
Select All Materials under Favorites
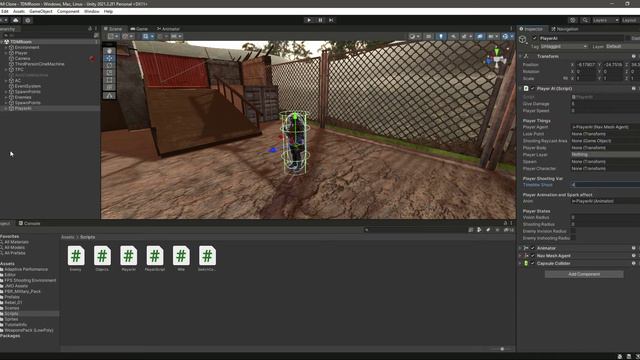16,242
